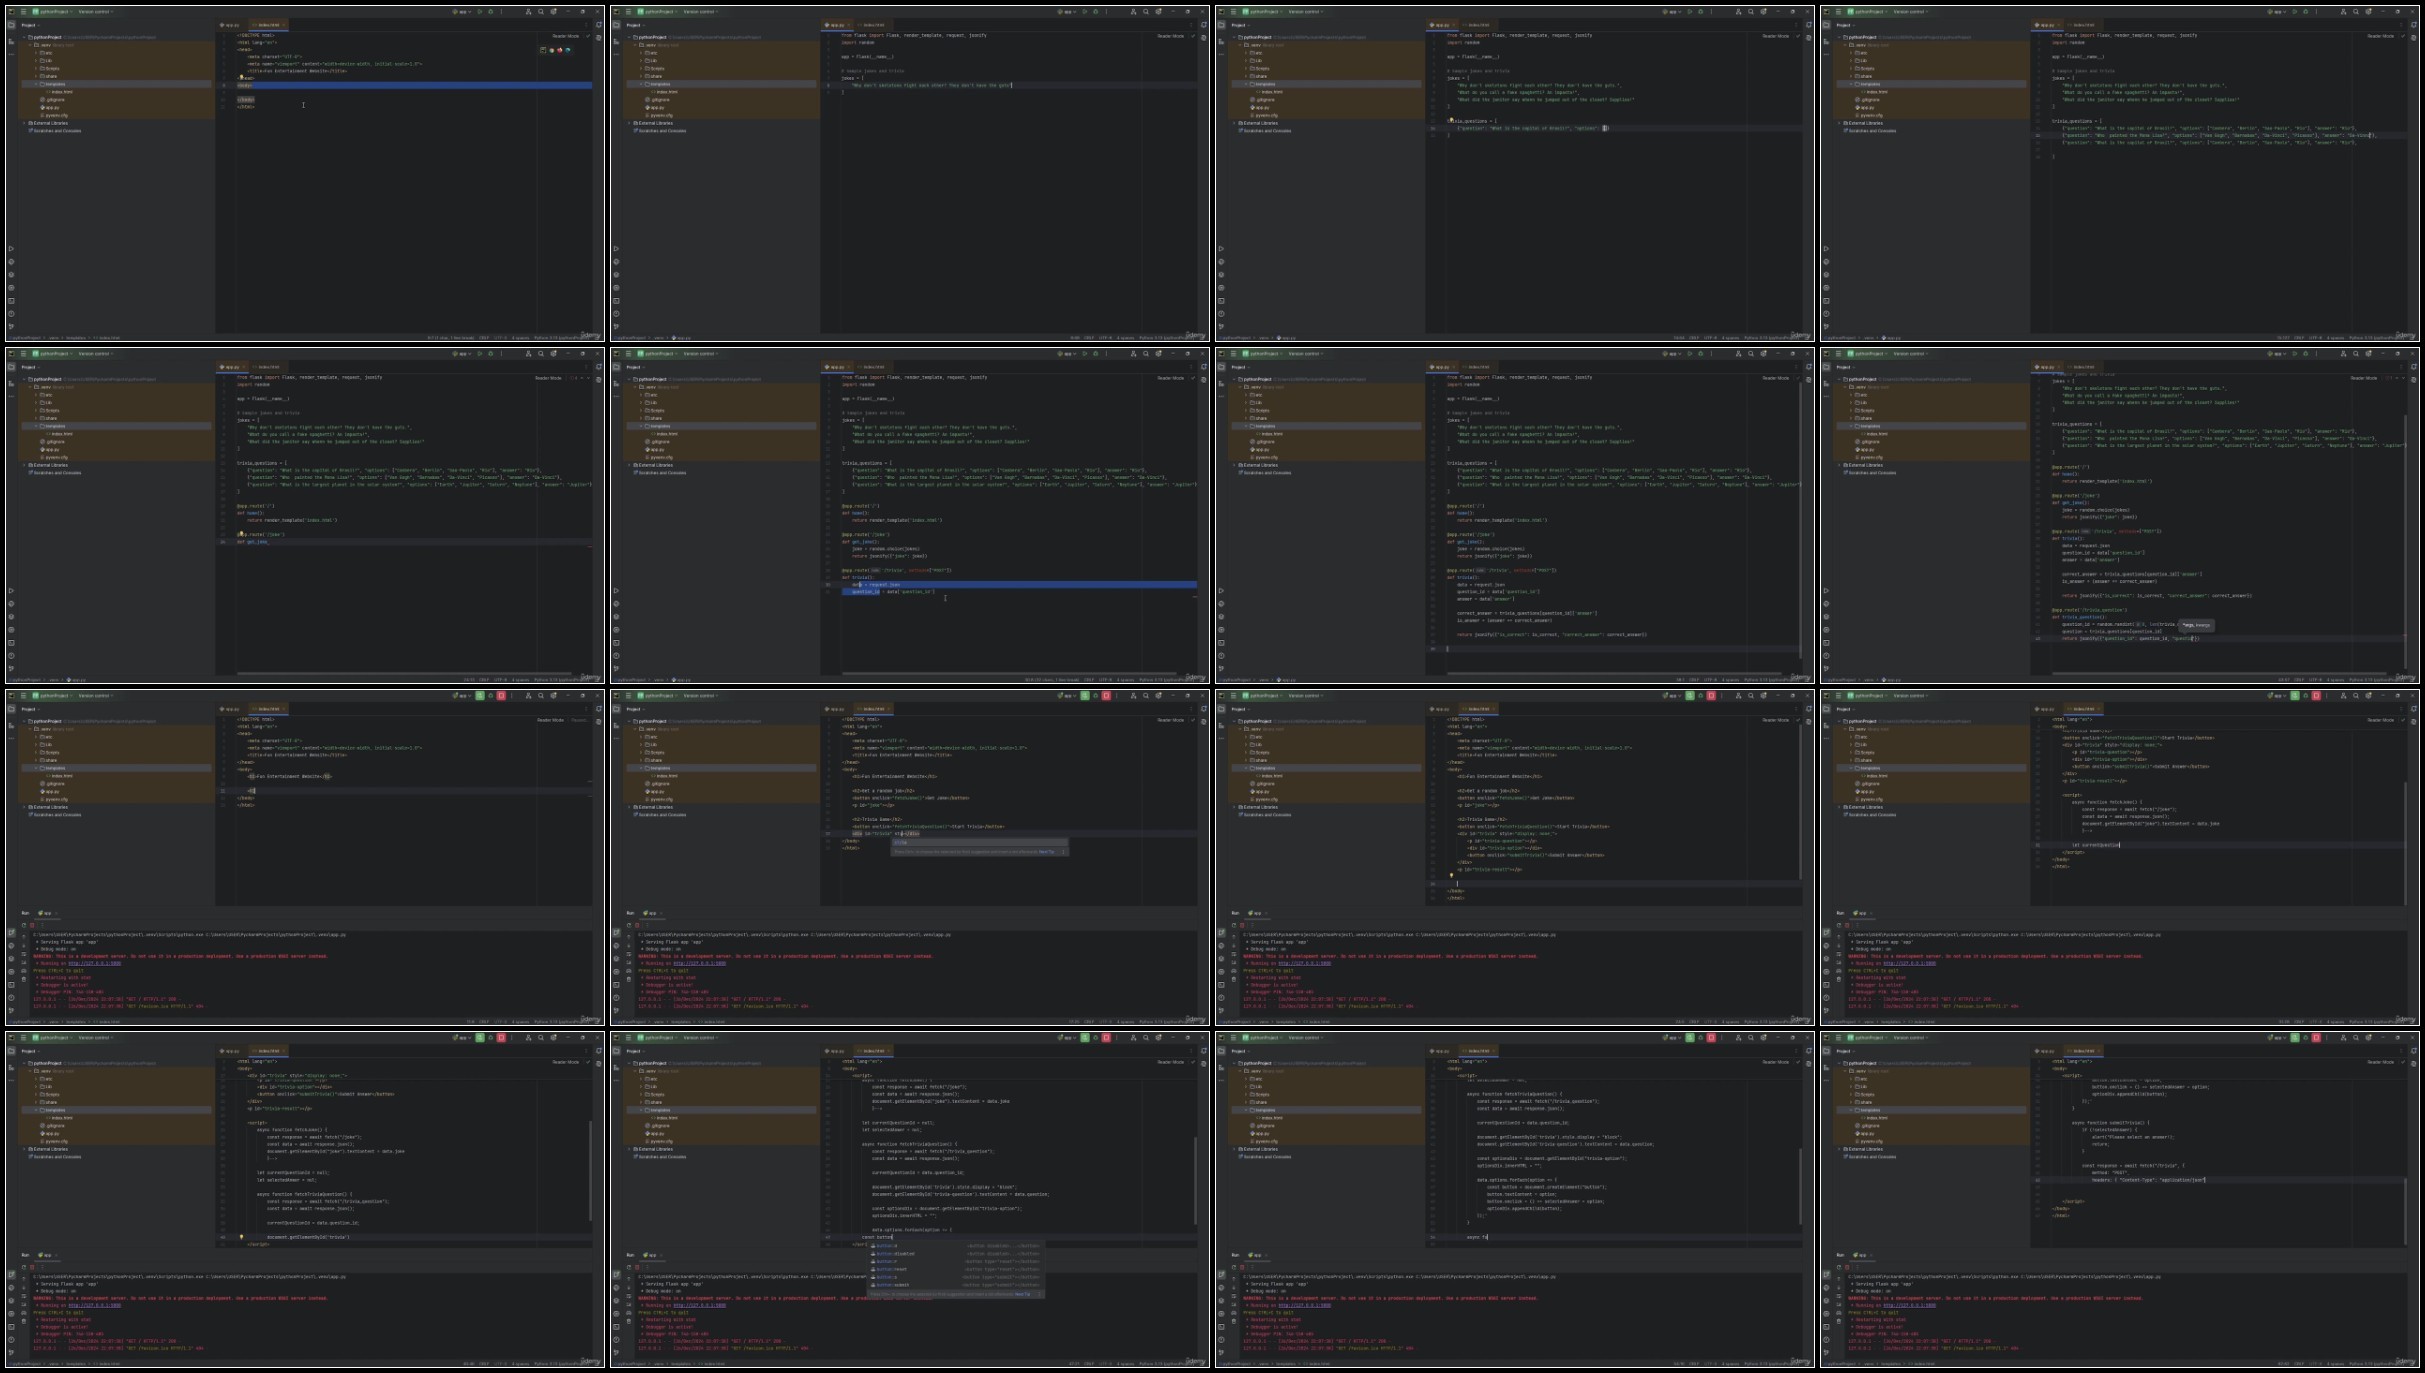This screenshot has height=1373, width=2425.
Task: Open Search Everywhere magnifier in the first frame
Action: pyautogui.click(x=541, y=12)
